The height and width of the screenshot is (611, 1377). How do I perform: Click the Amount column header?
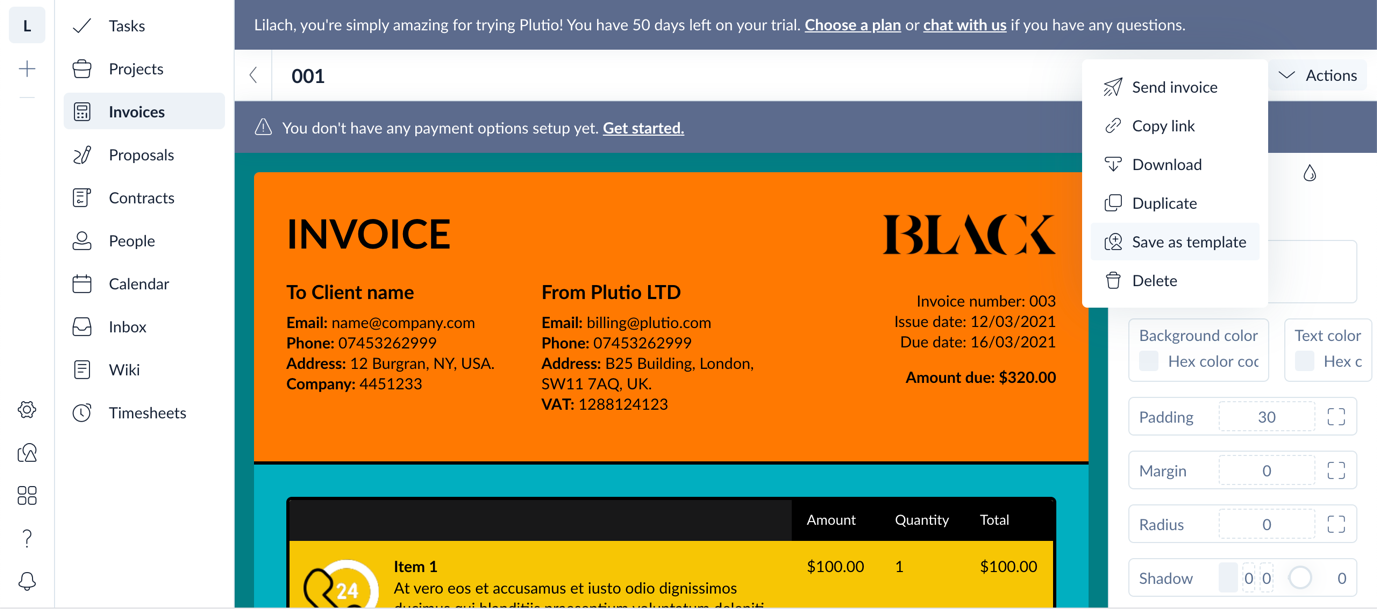pos(831,520)
